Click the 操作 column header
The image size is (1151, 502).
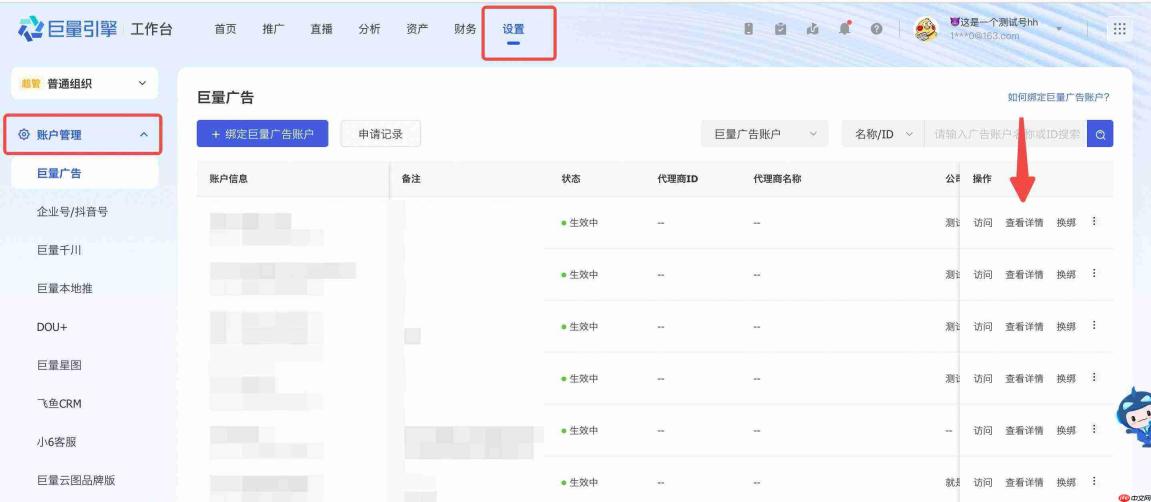pos(982,178)
